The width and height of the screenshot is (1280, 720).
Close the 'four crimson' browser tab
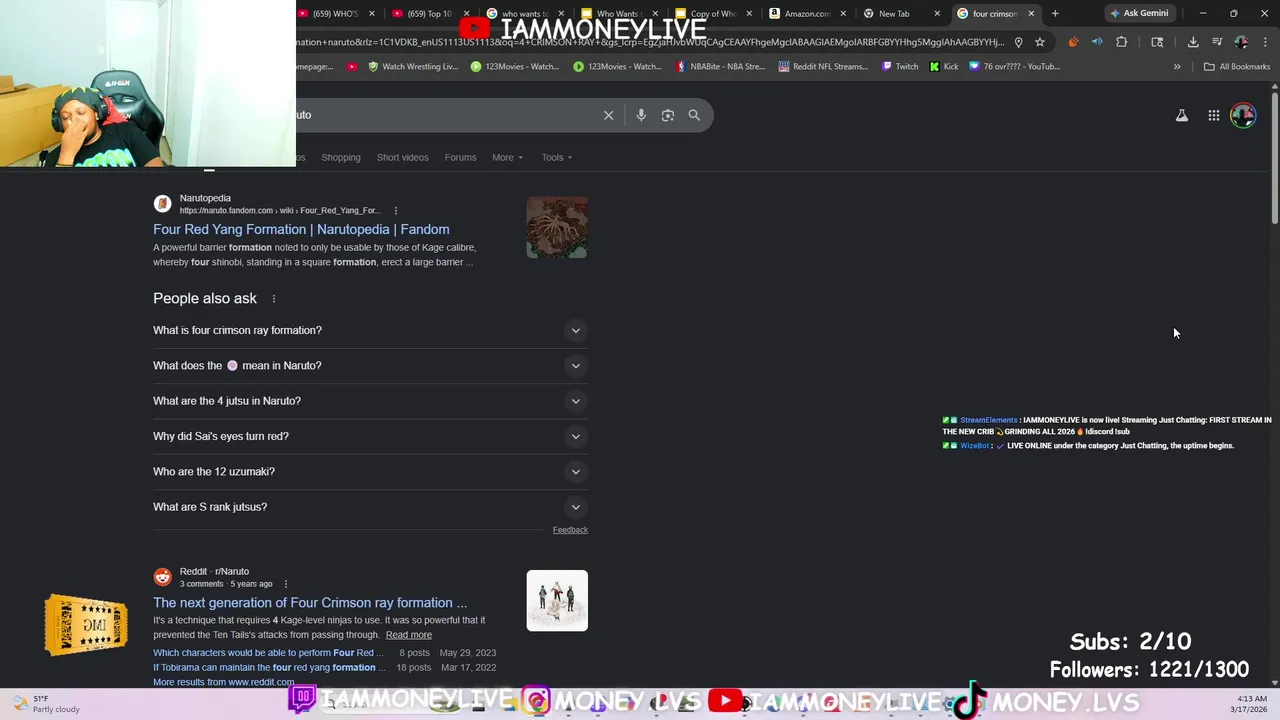[x=1031, y=14]
